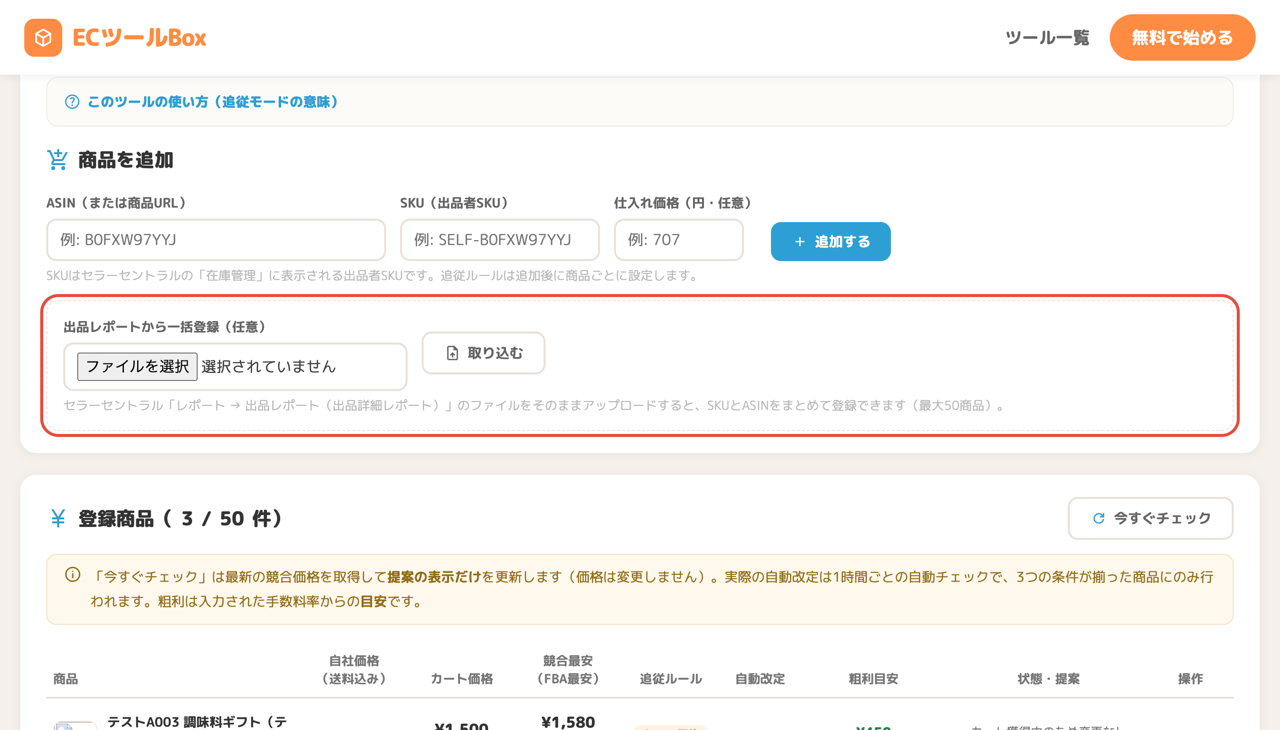Click the 今すぐチェック refresh button
The height and width of the screenshot is (730, 1280).
pyautogui.click(x=1150, y=518)
